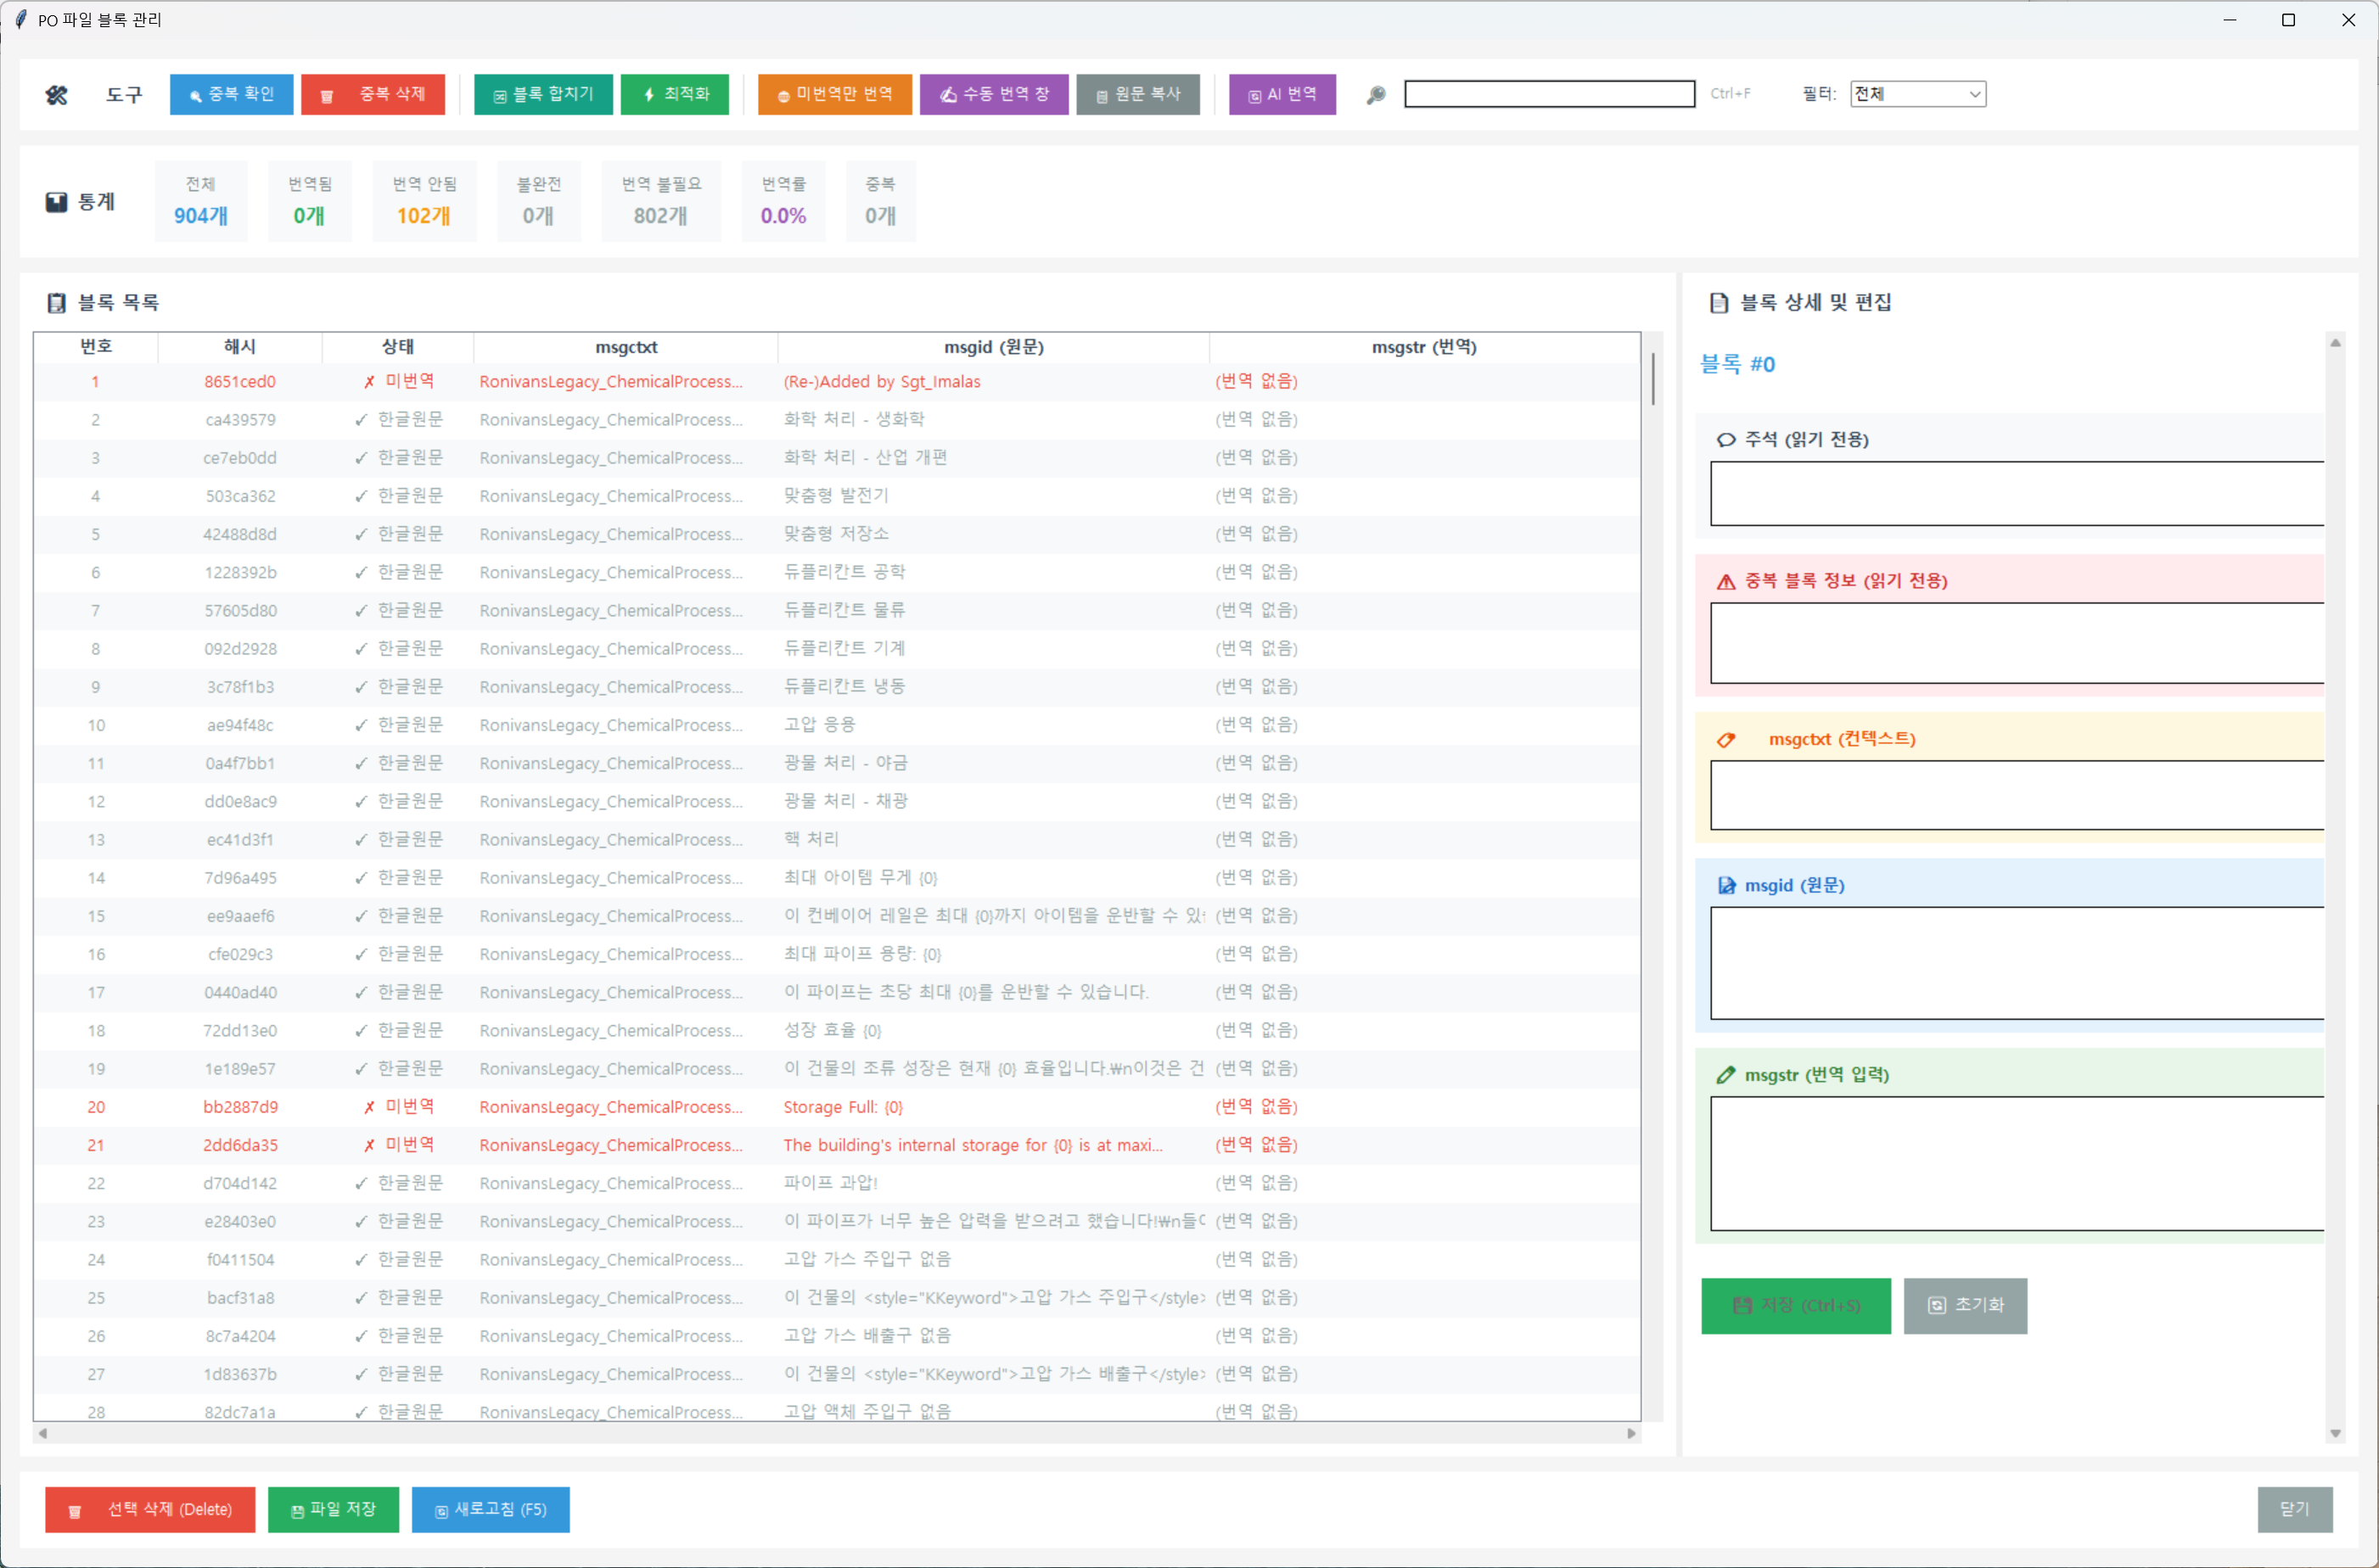Sort by the msgid (원문) column header
Image resolution: width=2379 pixels, height=1568 pixels.
[993, 347]
